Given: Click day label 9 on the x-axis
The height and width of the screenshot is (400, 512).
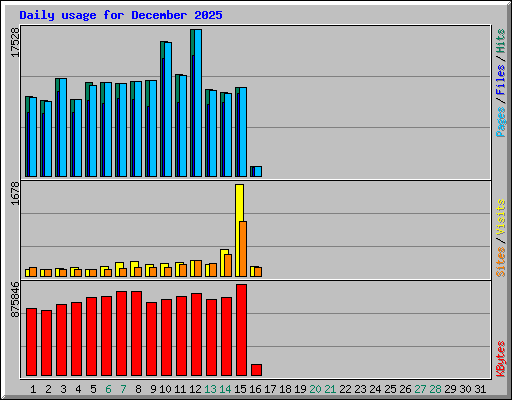Looking at the screenshot, I should click(153, 389).
